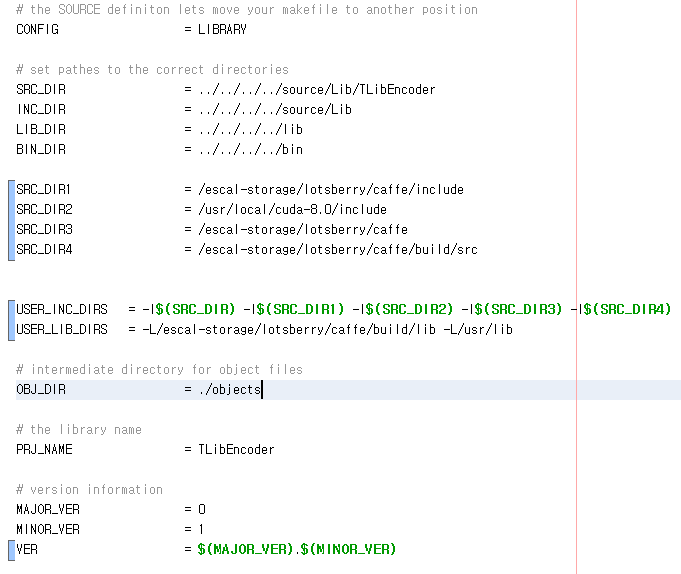
Task: Click the green $(MAJOR_VER) reference
Action: tap(246, 549)
